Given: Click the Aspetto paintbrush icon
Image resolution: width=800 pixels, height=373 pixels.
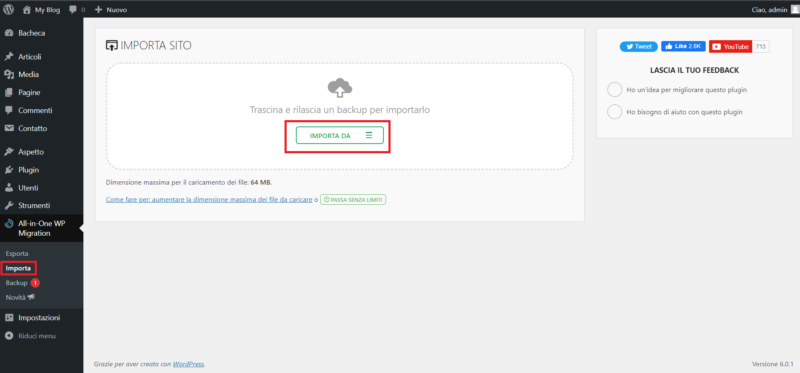Looking at the screenshot, I should point(9,152).
